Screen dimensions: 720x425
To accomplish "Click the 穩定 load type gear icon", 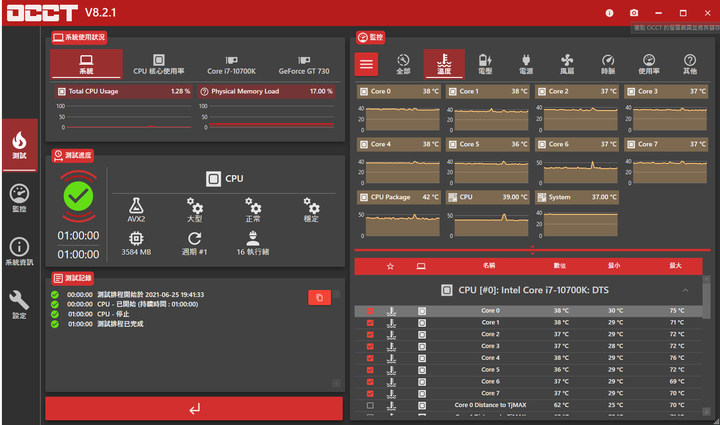I will click(x=311, y=205).
